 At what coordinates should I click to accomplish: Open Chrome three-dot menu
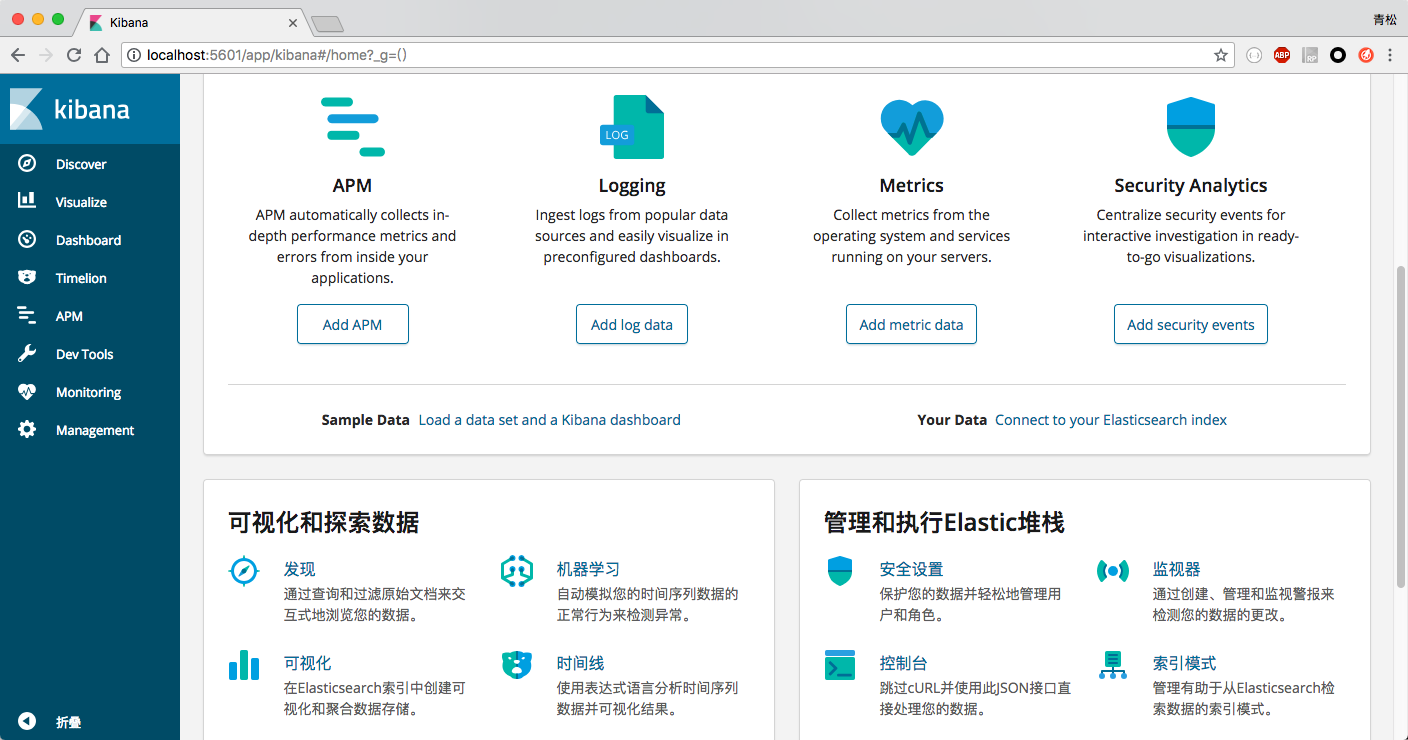(x=1390, y=55)
